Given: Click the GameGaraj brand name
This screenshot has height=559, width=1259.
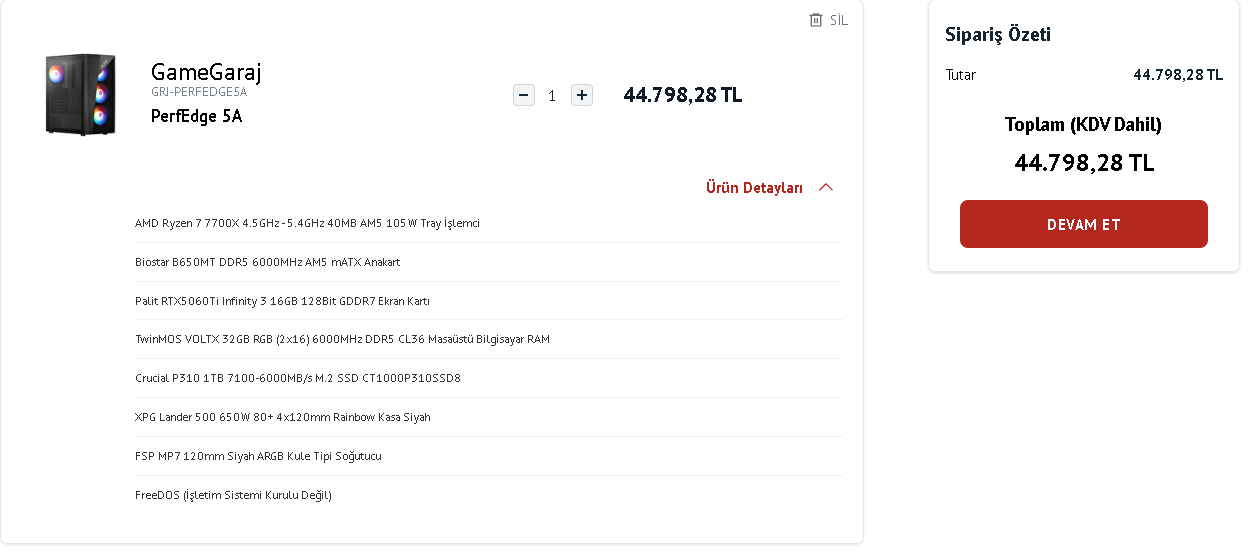Looking at the screenshot, I should (206, 72).
